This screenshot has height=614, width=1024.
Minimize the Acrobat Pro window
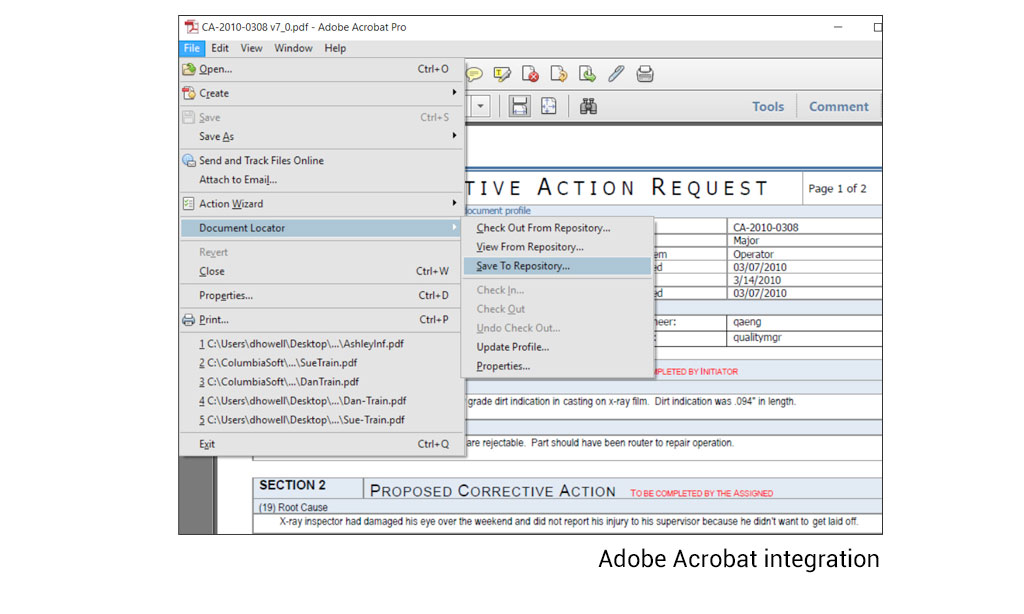[838, 27]
